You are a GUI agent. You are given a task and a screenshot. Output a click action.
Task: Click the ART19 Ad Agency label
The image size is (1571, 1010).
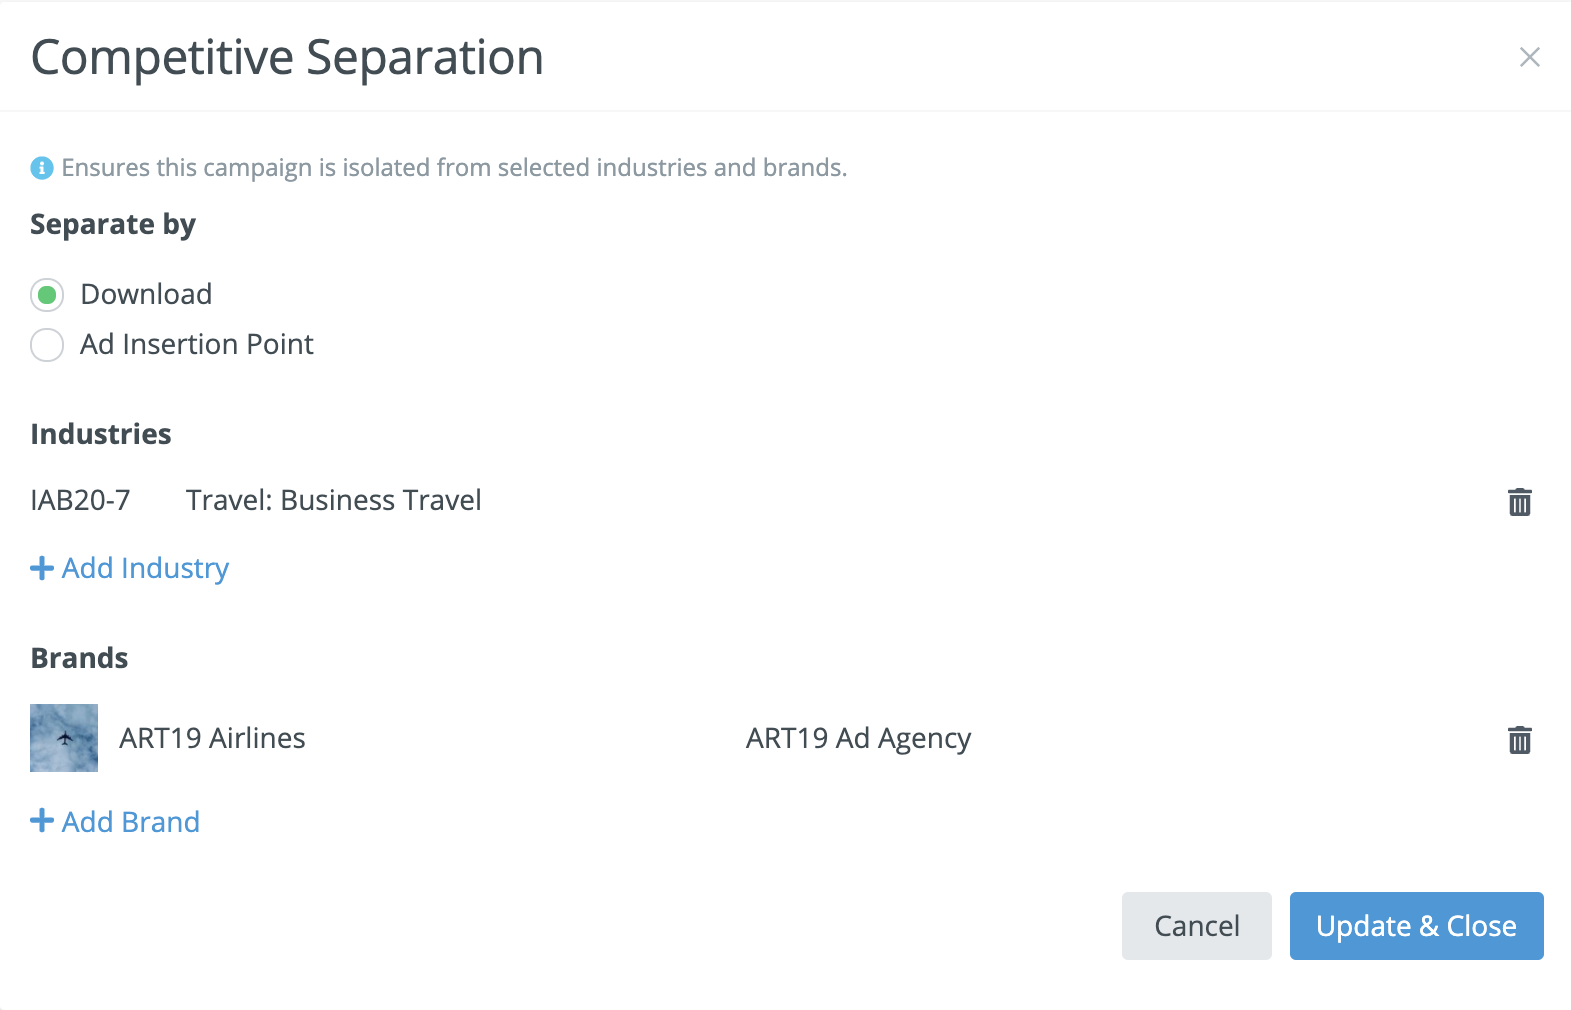(x=858, y=738)
